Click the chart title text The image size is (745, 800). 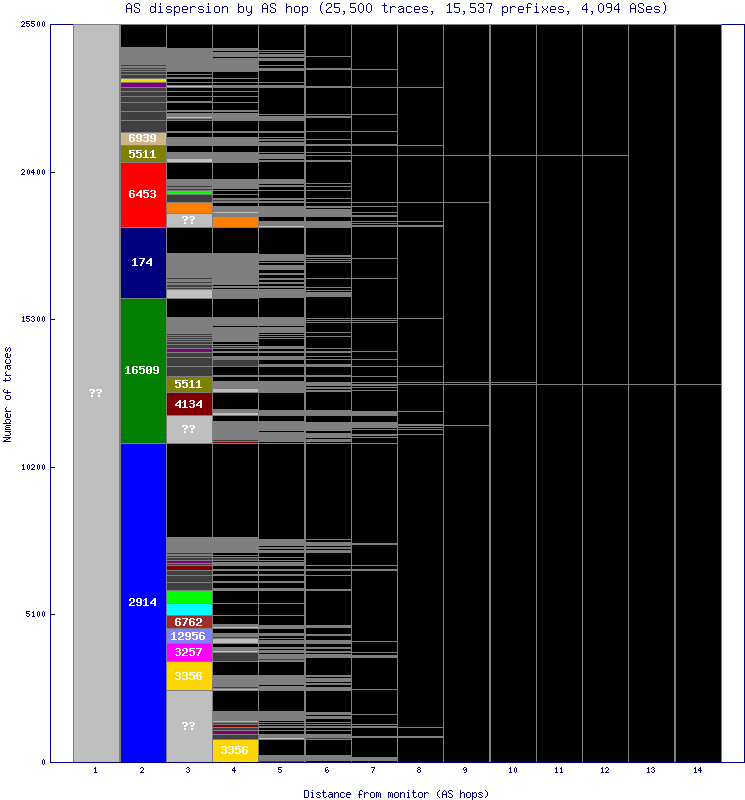[x=396, y=8]
